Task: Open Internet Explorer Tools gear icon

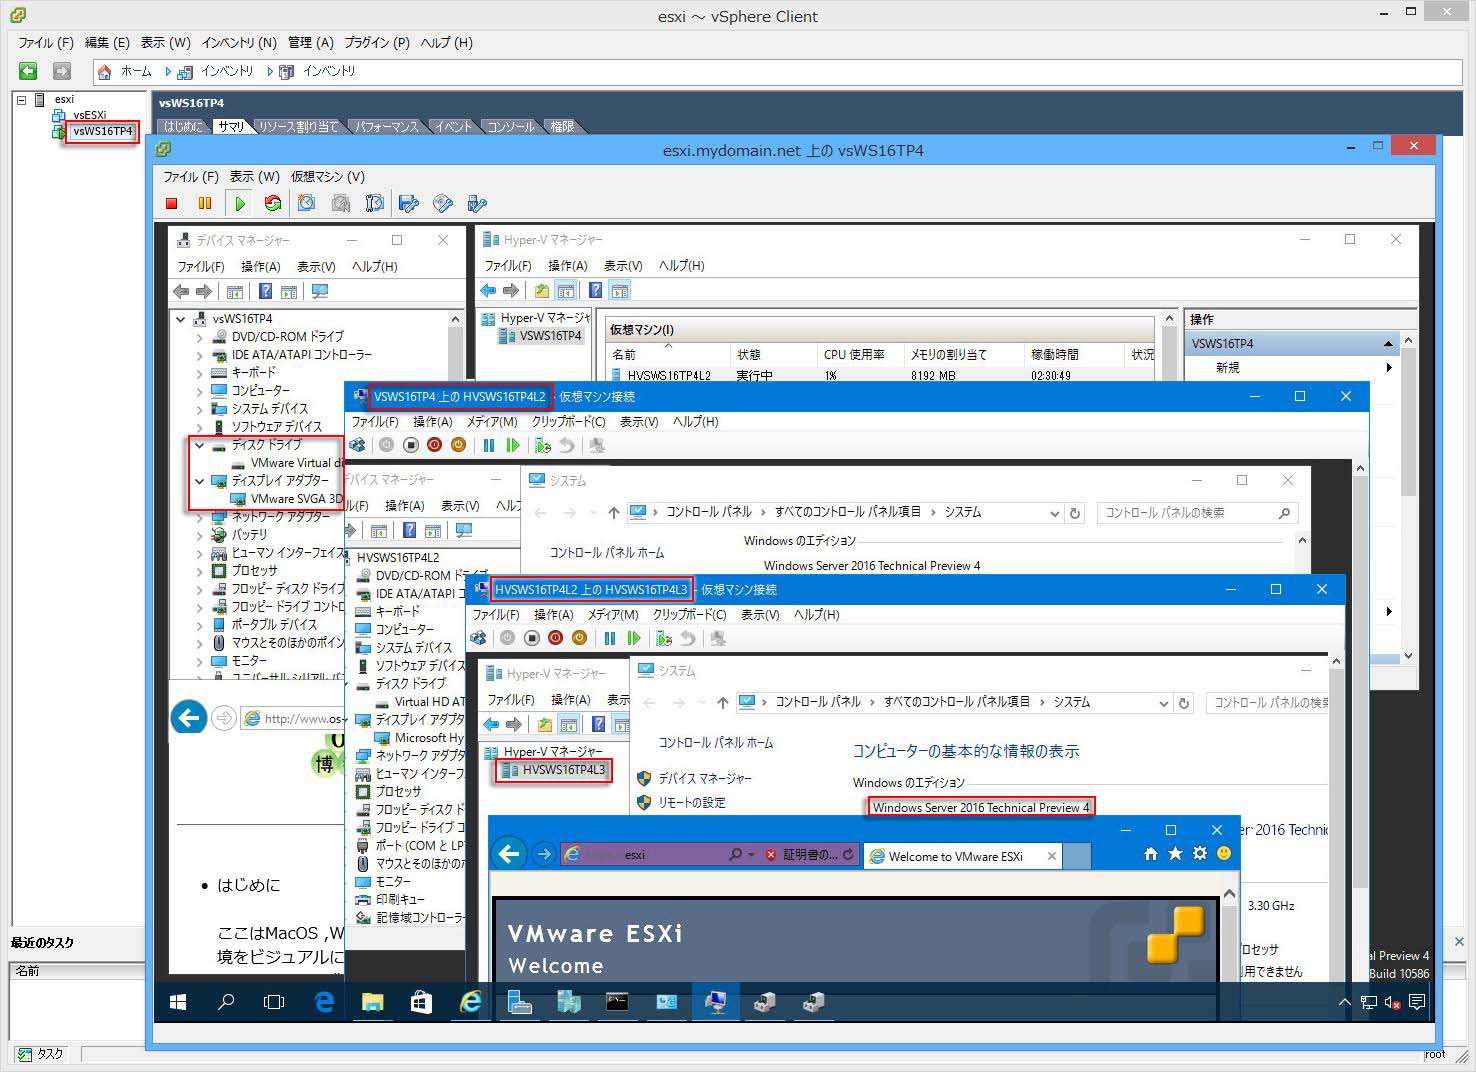Action: pyautogui.click(x=1199, y=853)
